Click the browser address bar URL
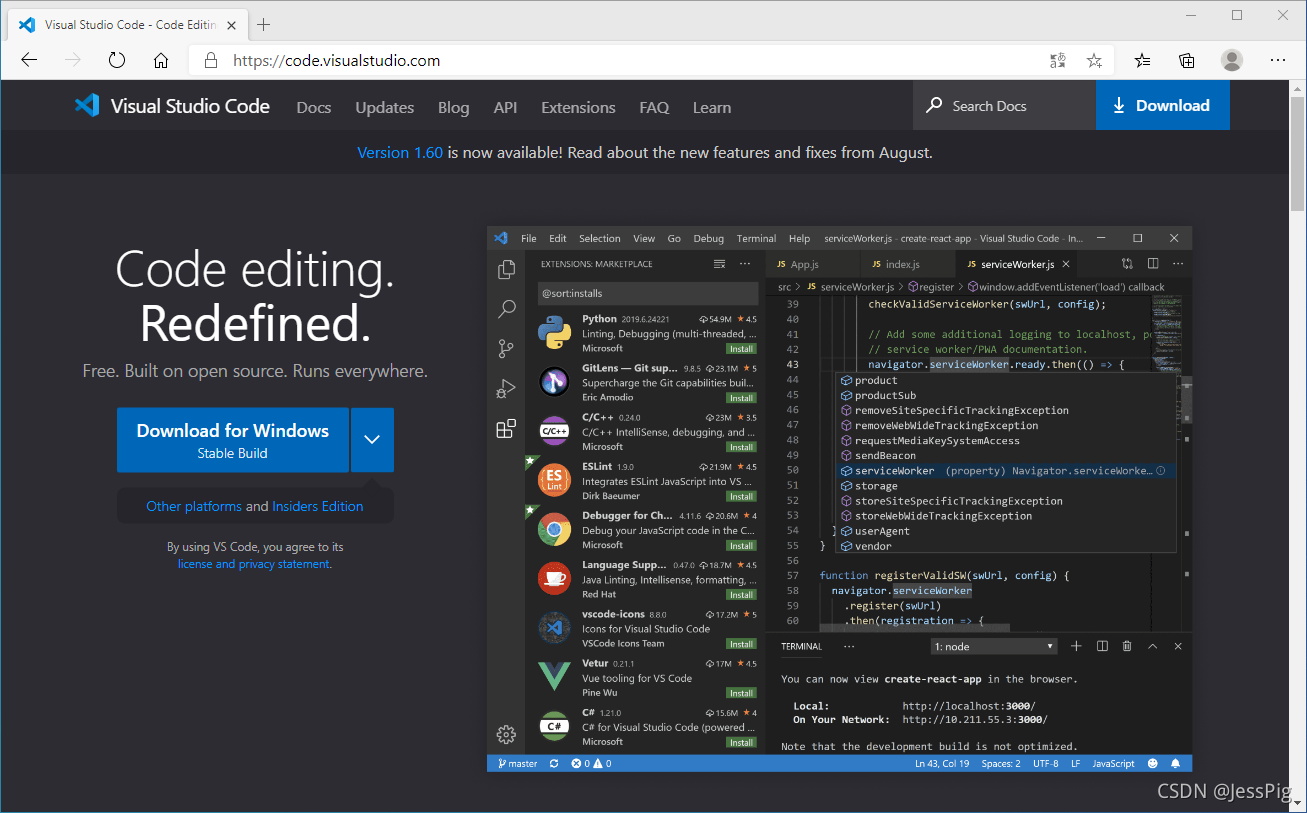Screen dimensions: 1307x813 [336, 60]
